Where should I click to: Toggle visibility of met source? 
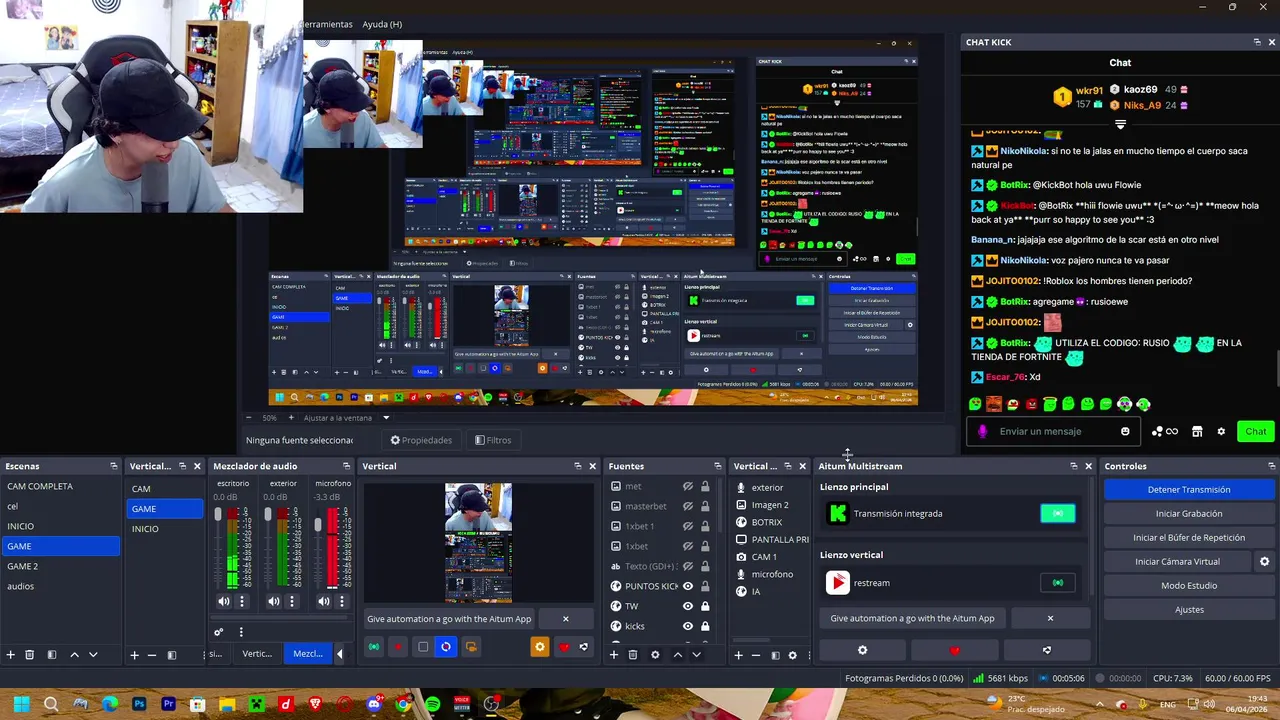(688, 487)
